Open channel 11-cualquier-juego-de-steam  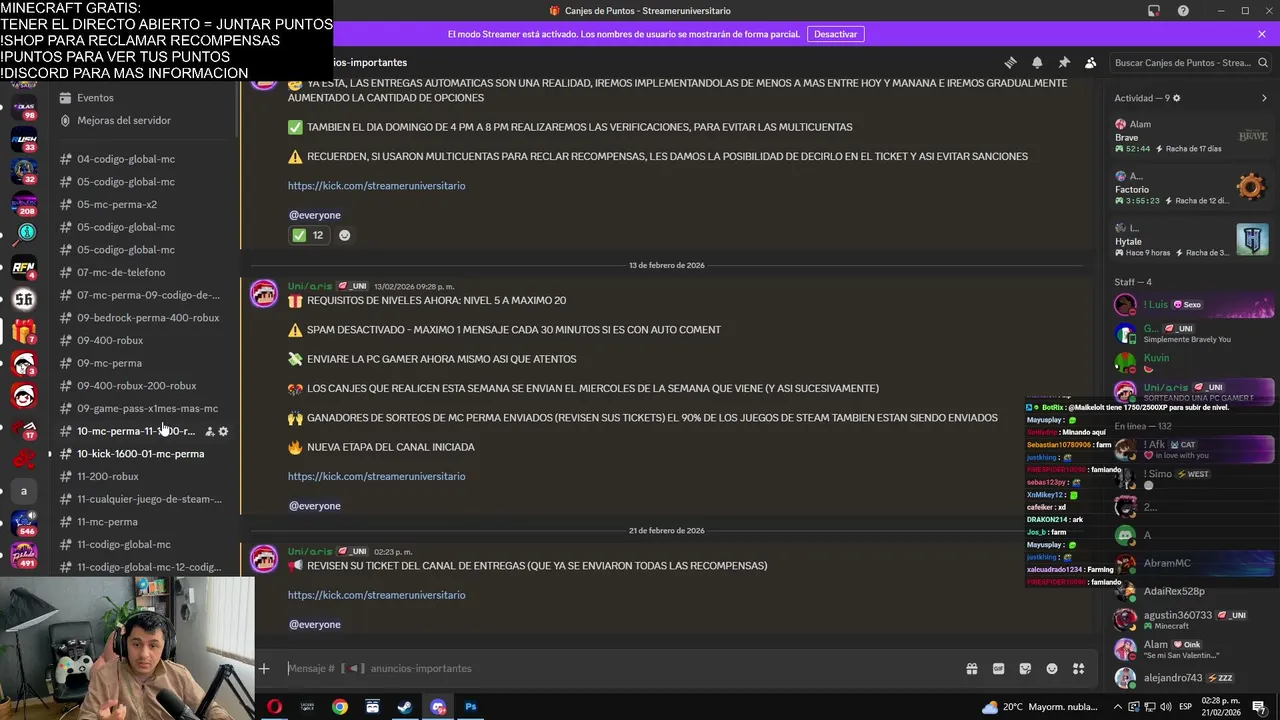pos(145,499)
